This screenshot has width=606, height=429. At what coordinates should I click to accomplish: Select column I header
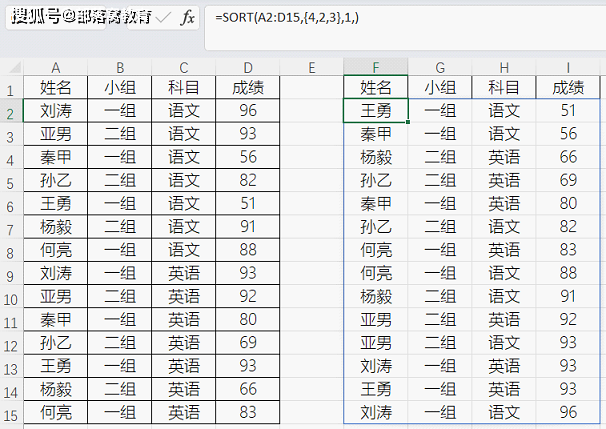pos(568,67)
